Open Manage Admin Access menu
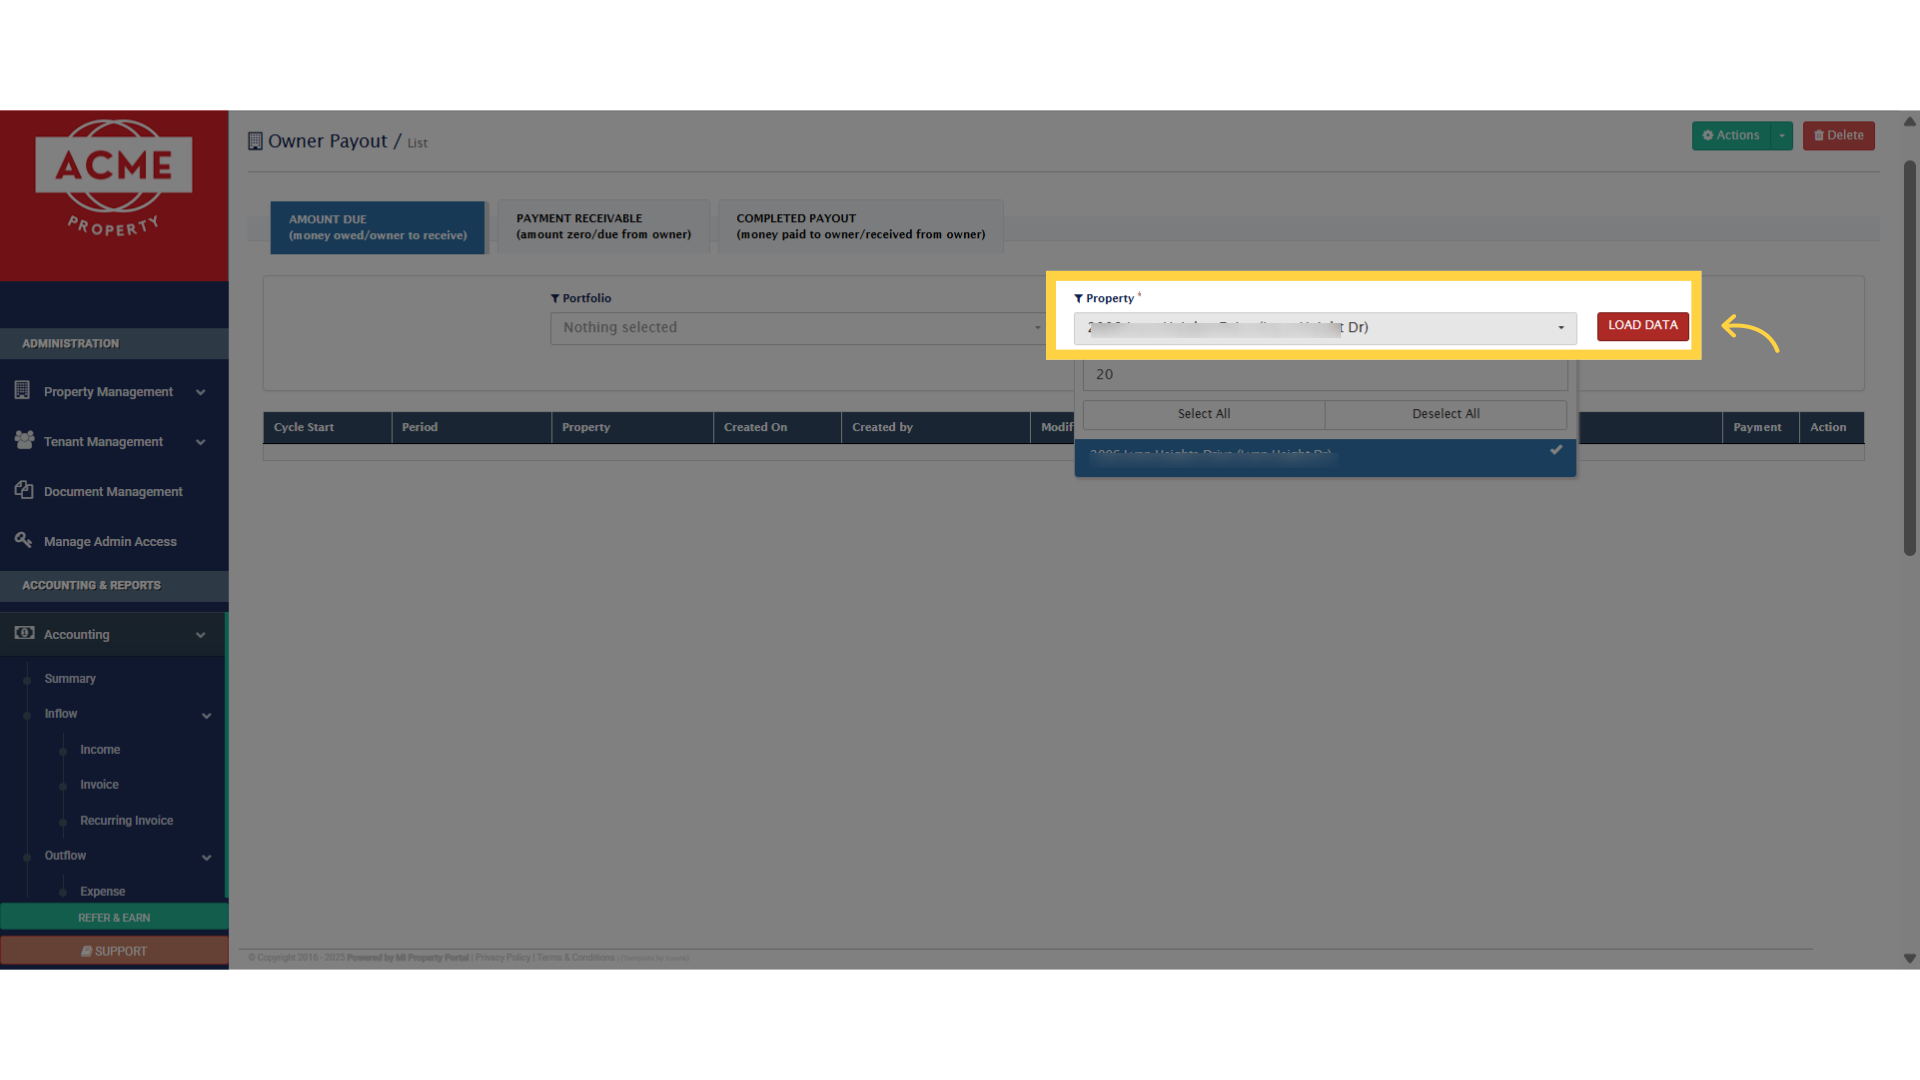Image resolution: width=1920 pixels, height=1080 pixels. (110, 541)
